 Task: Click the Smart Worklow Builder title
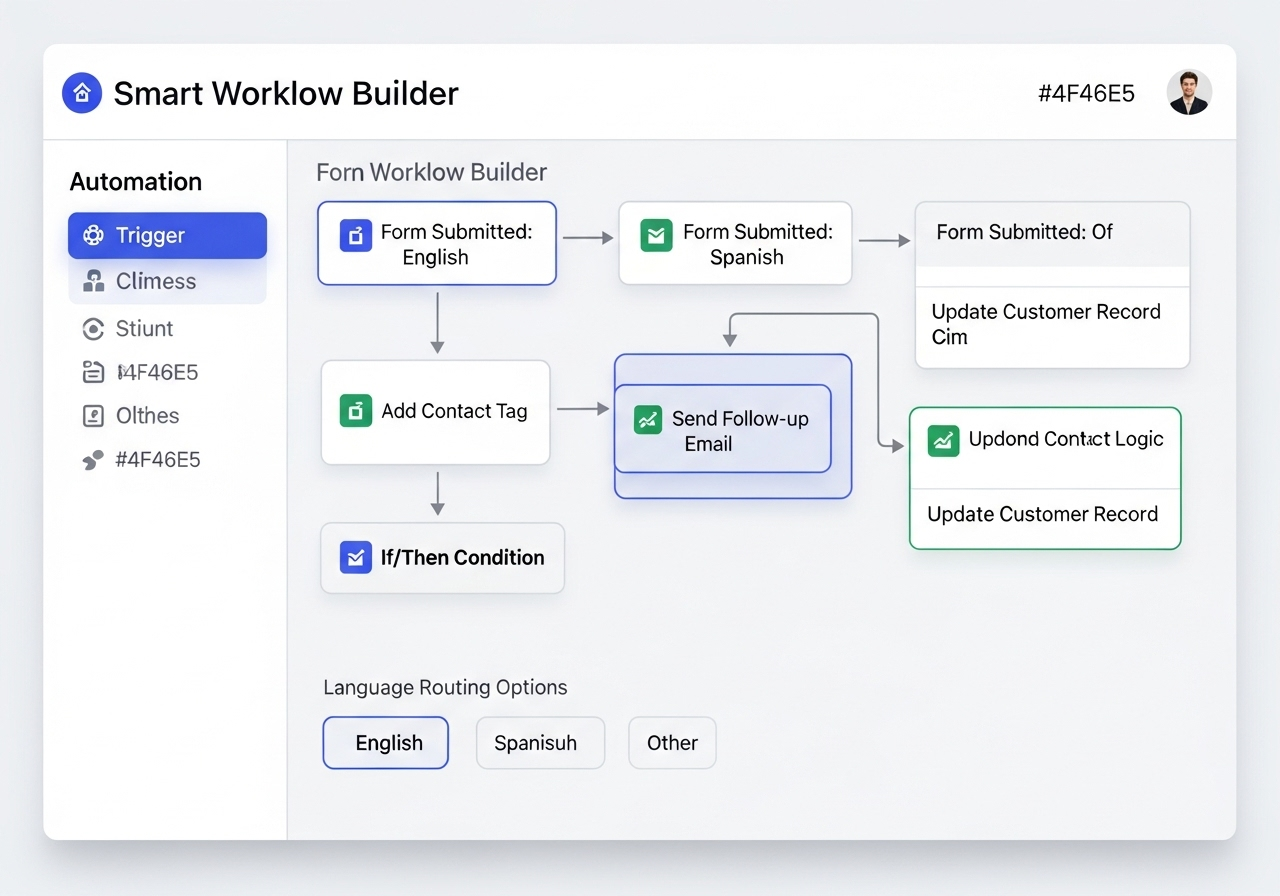click(286, 93)
